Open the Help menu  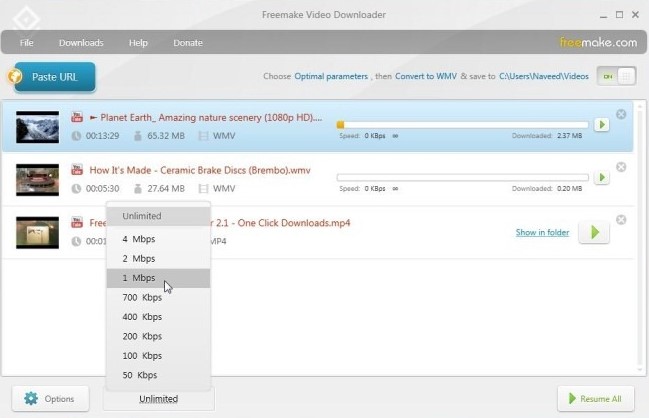pos(138,43)
